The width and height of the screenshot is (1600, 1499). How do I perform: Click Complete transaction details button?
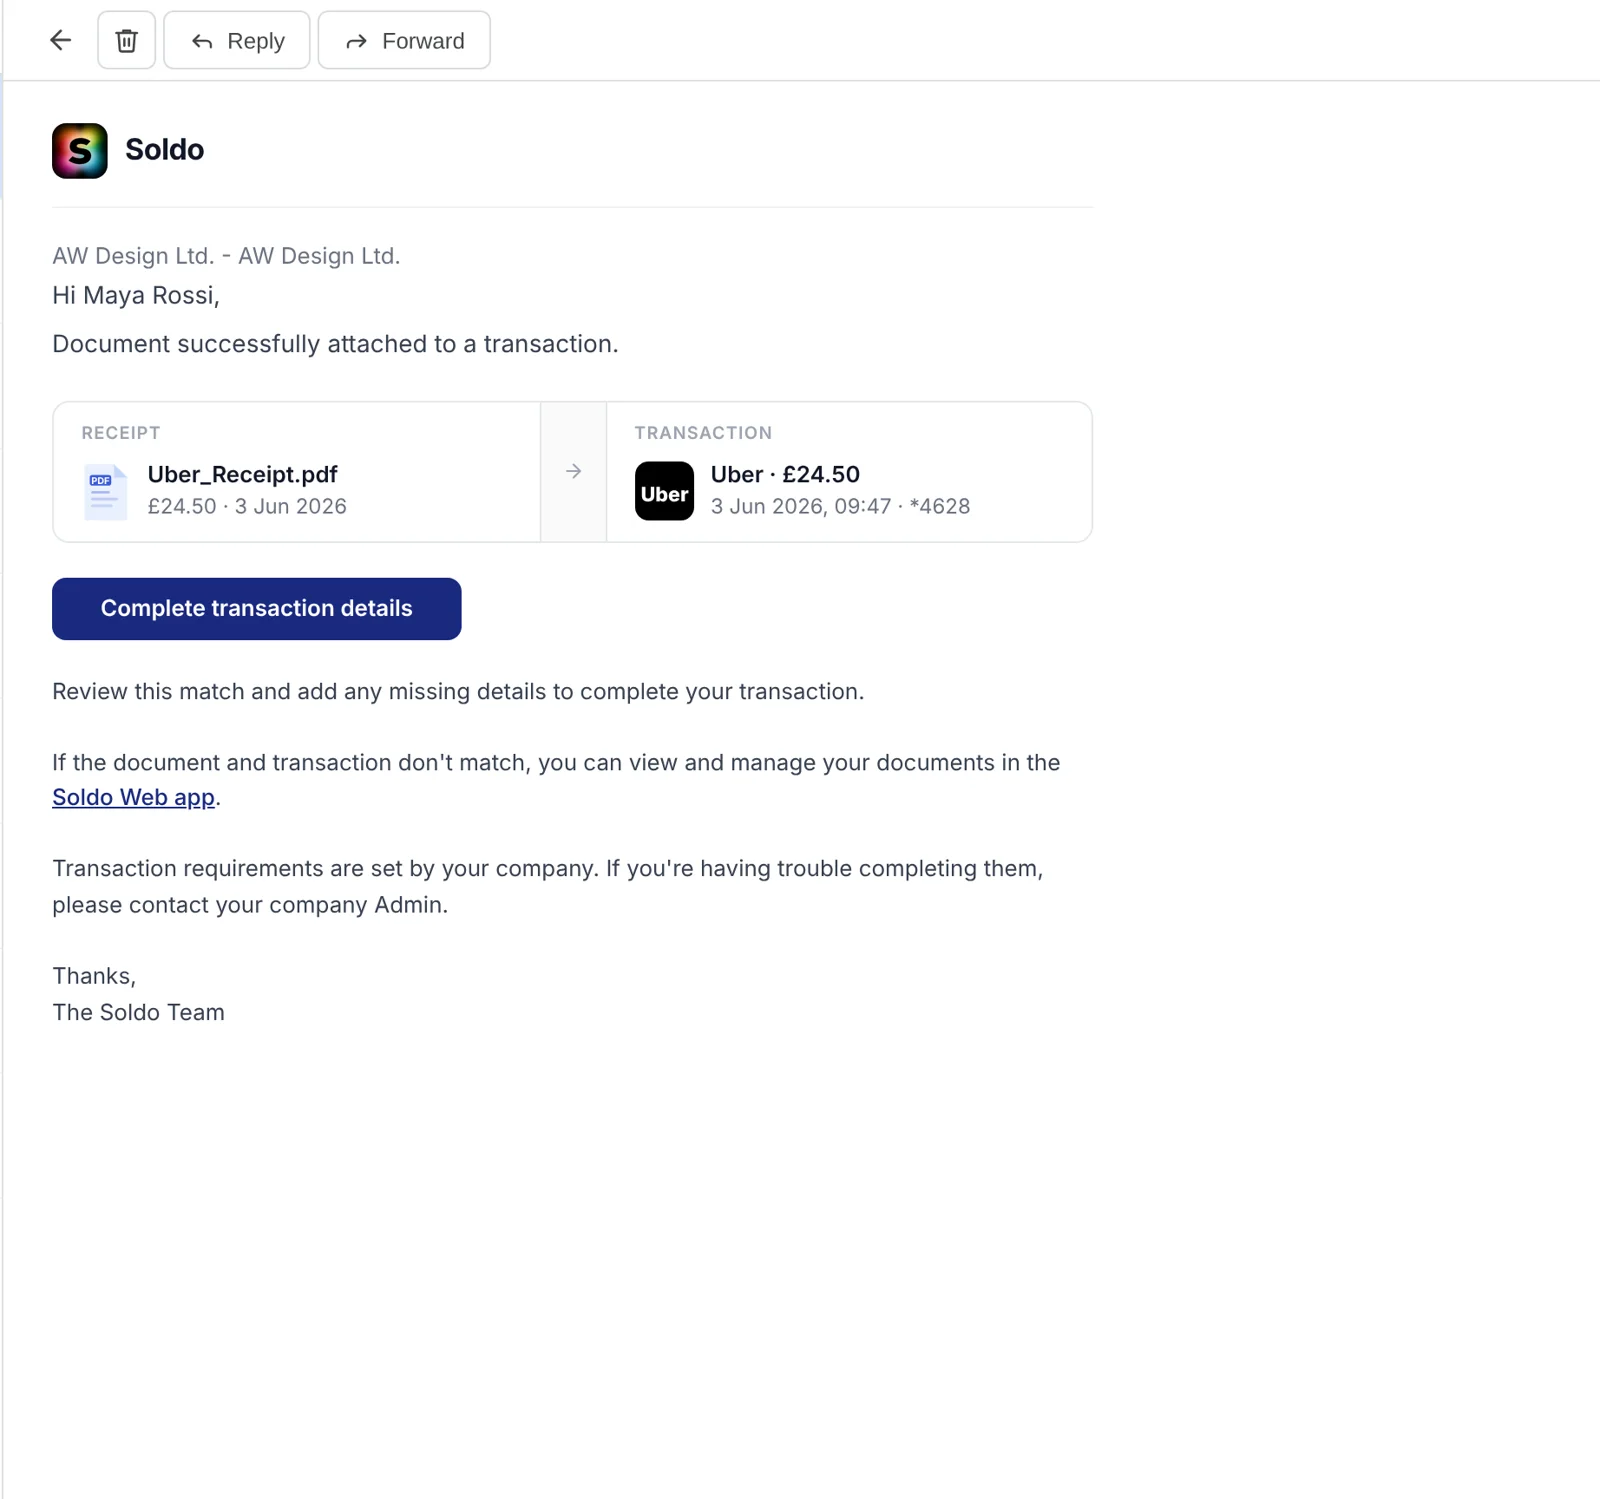257,609
